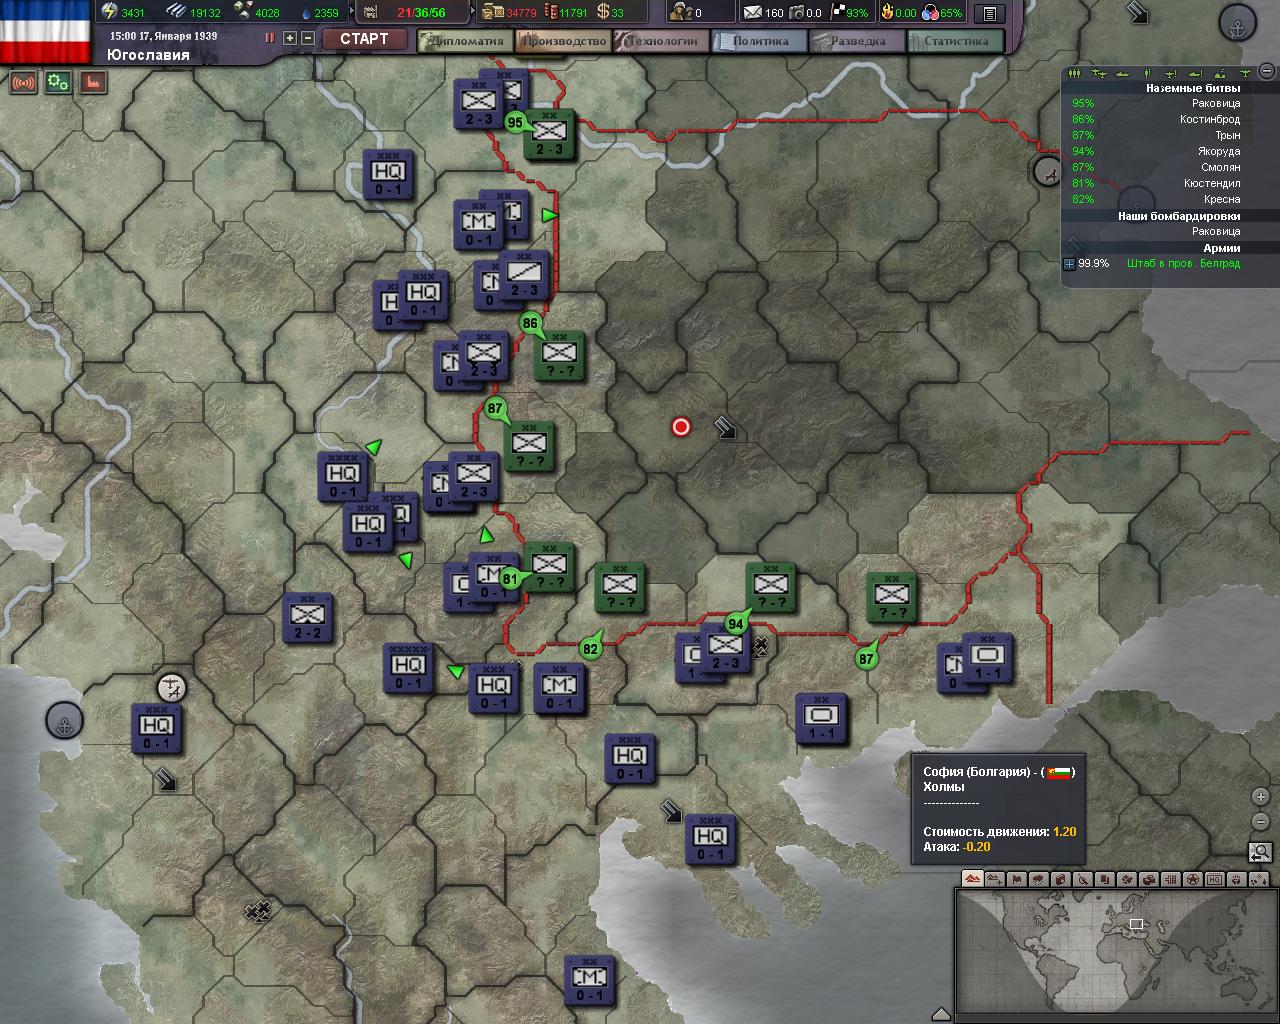Viewport: 1280px width, 1024px height.
Task: Click the battle bubble showing 86
Action: click(x=530, y=322)
